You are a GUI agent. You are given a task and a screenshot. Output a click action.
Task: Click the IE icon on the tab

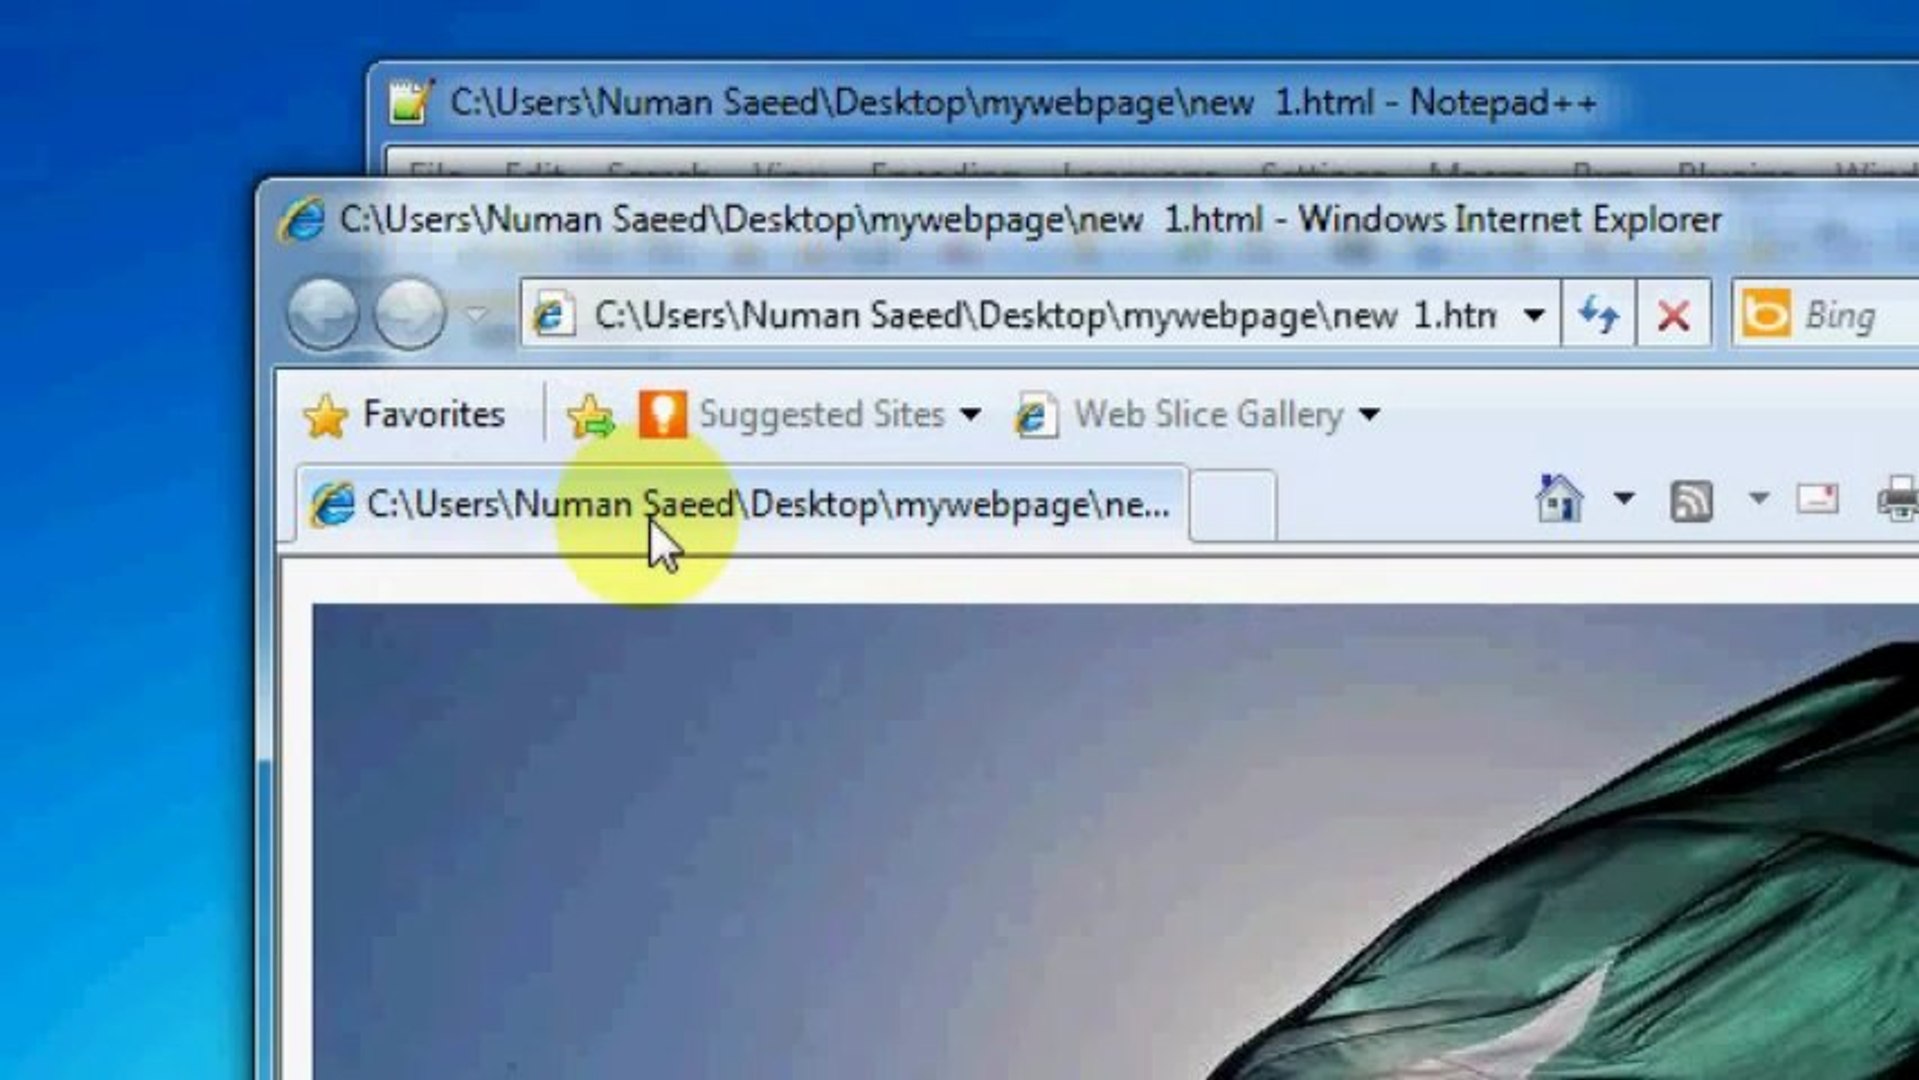(x=332, y=504)
